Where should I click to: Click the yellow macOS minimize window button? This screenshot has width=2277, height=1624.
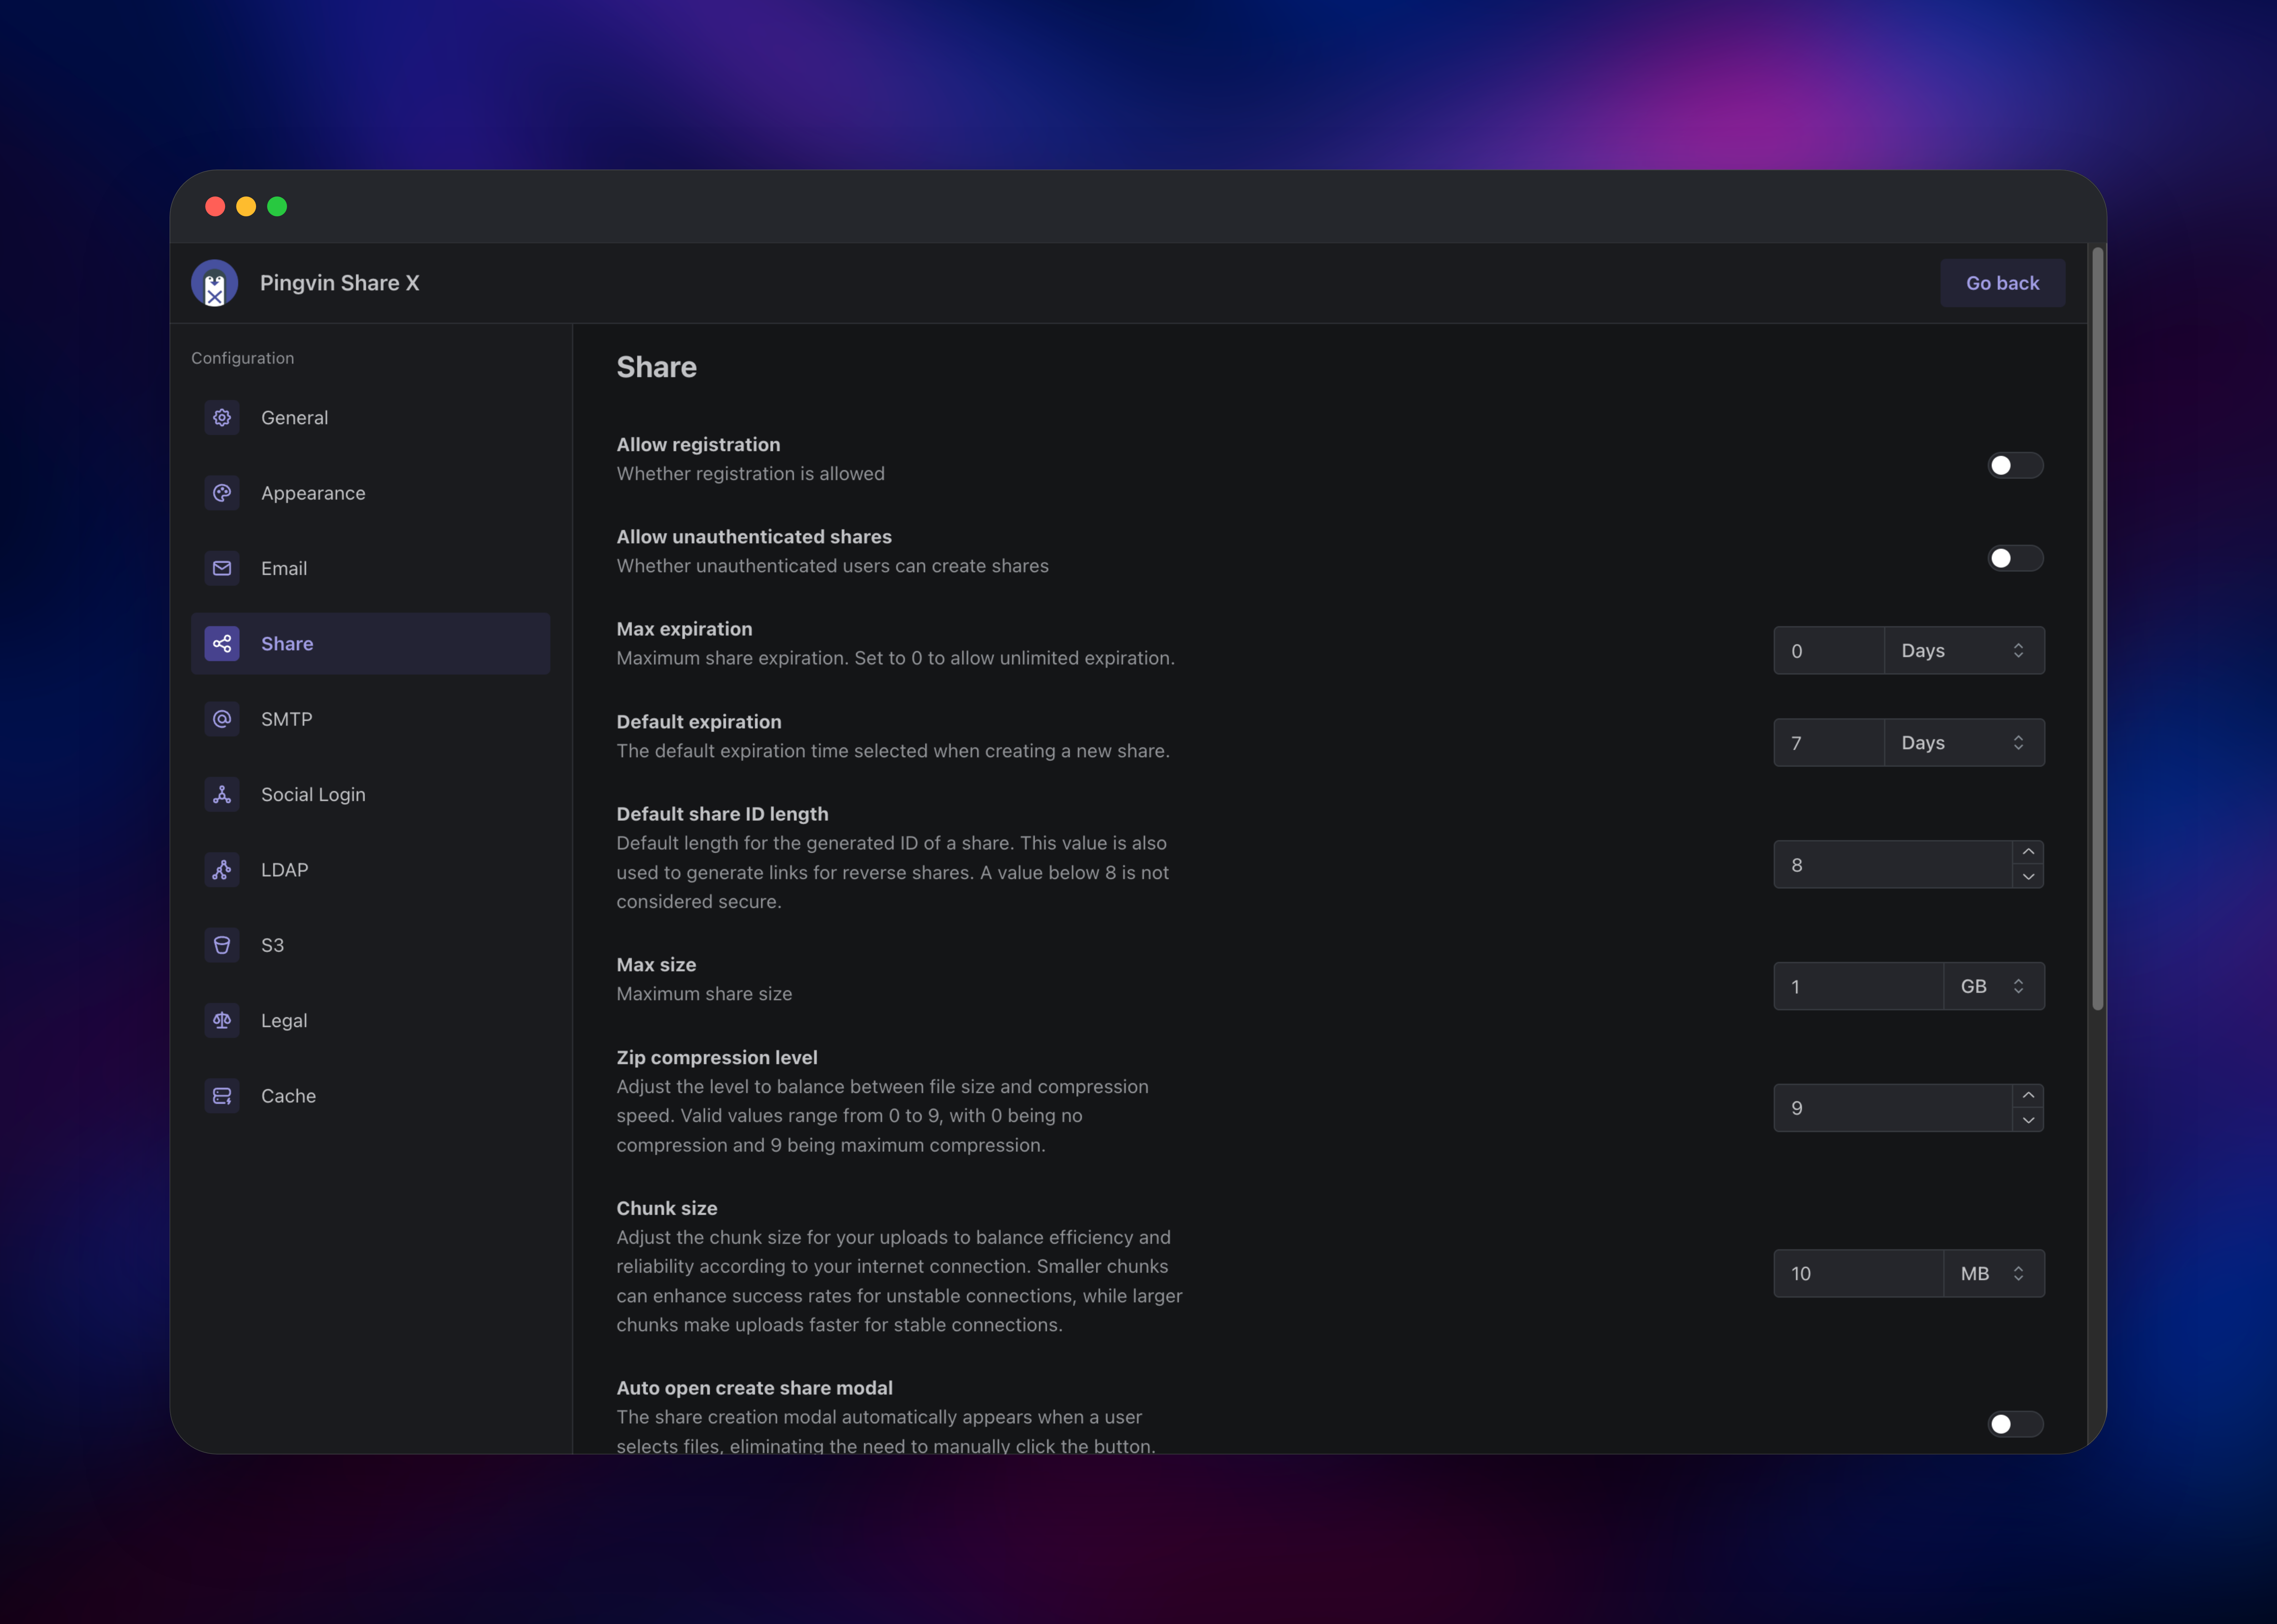pos(246,206)
